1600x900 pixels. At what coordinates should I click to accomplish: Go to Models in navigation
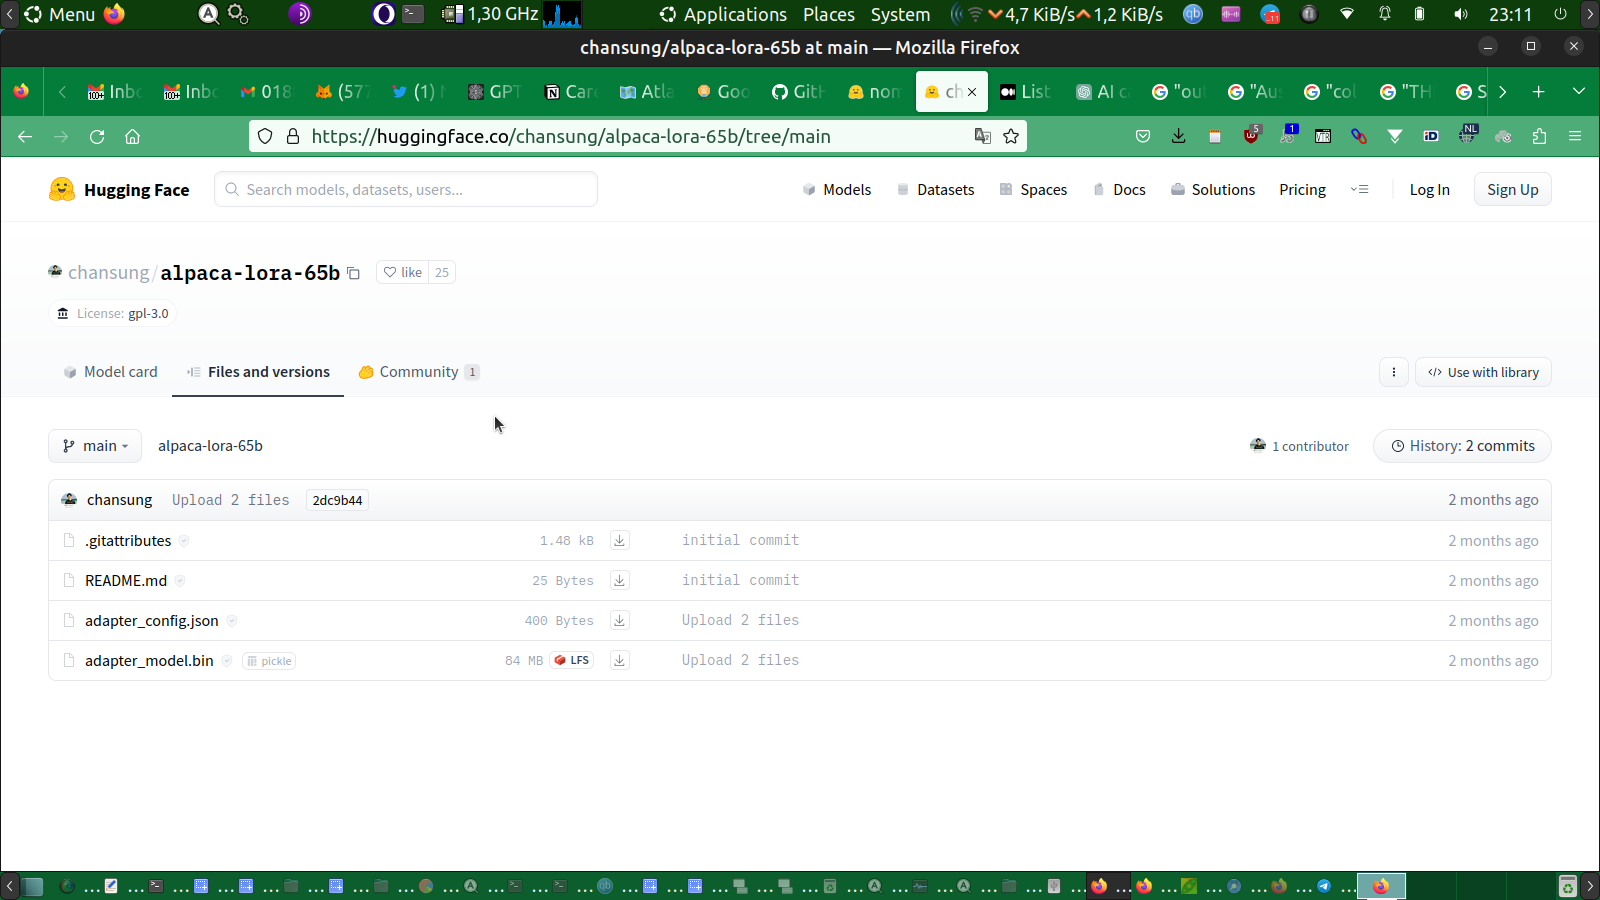[837, 190]
